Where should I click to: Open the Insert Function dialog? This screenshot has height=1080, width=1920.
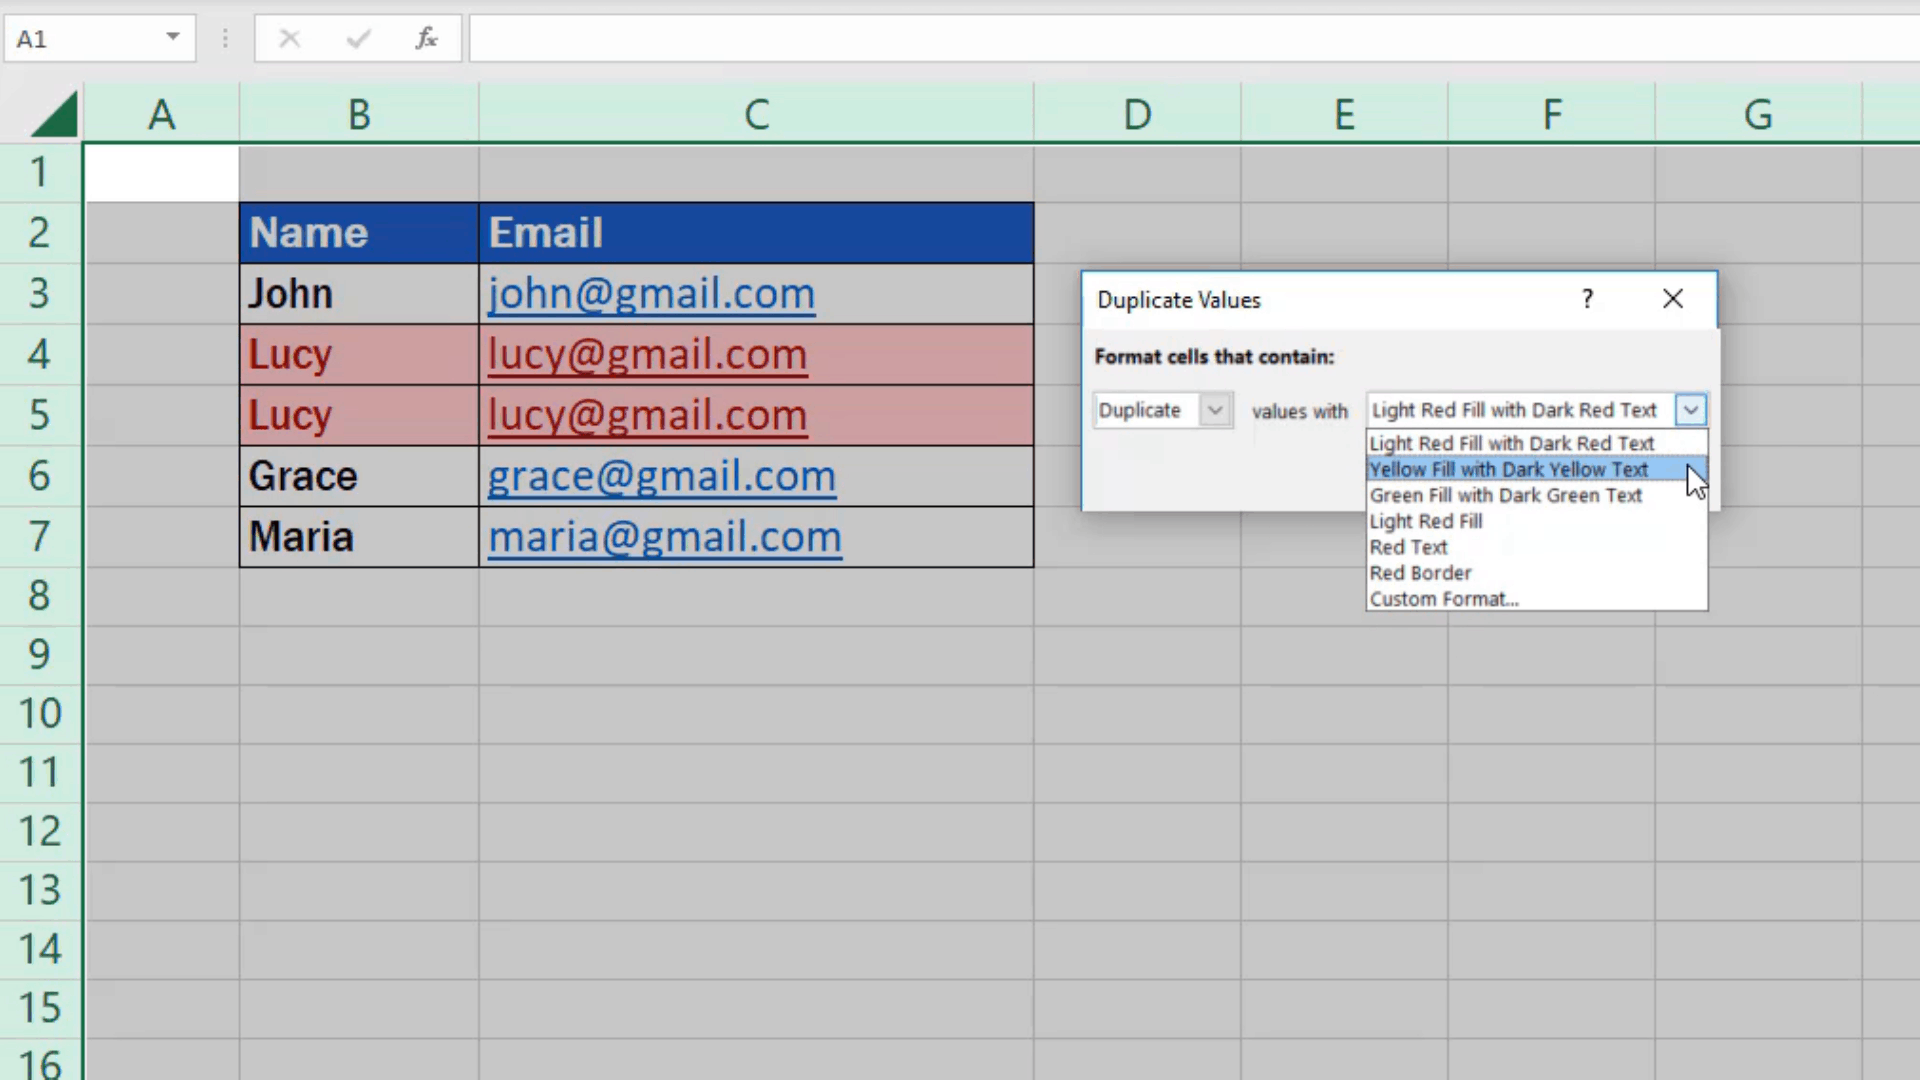425,38
